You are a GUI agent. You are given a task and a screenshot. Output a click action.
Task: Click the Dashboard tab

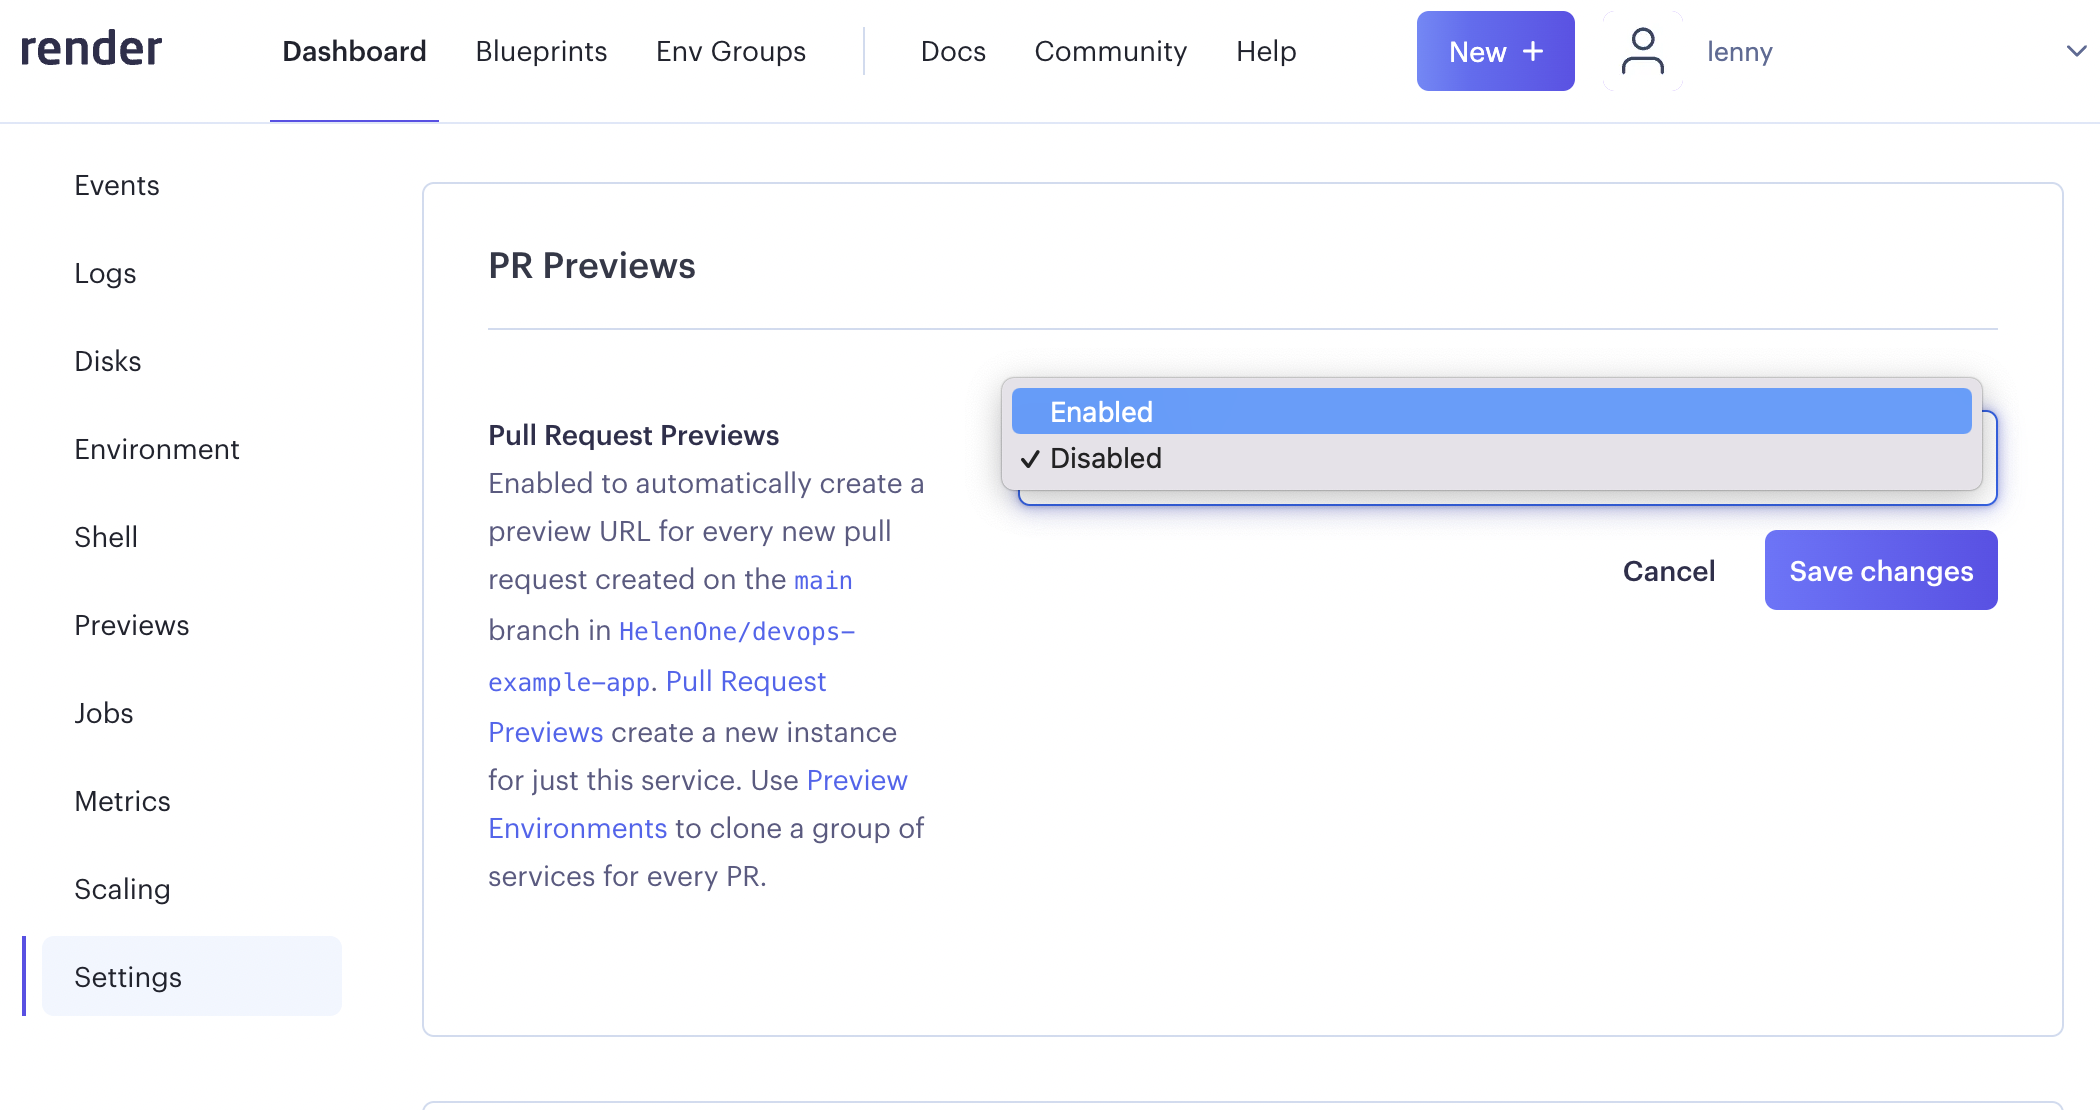354,51
